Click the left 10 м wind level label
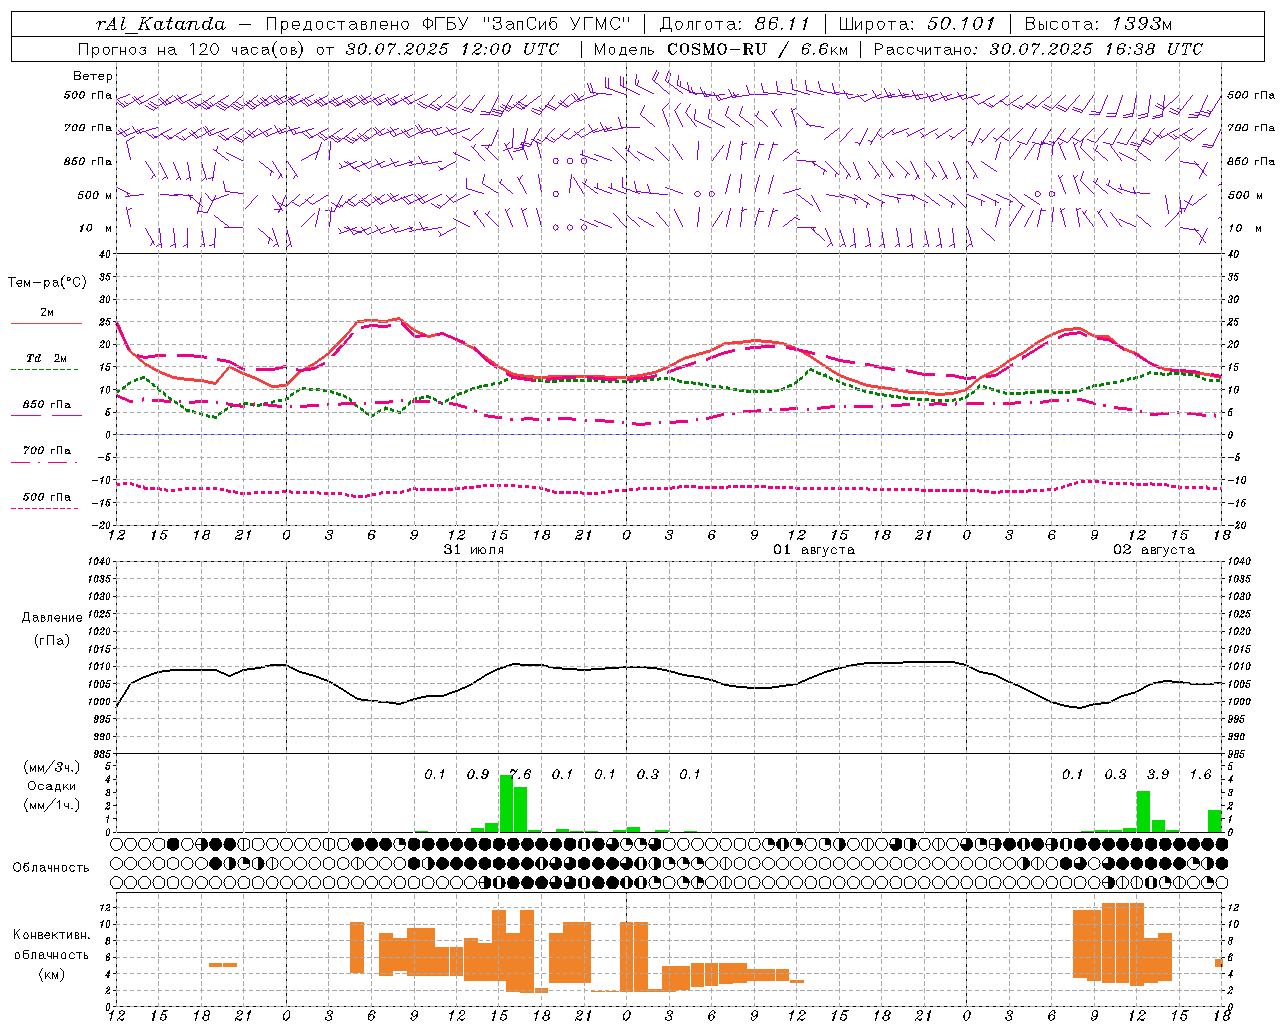The width and height of the screenshot is (1280, 1024). [95, 228]
